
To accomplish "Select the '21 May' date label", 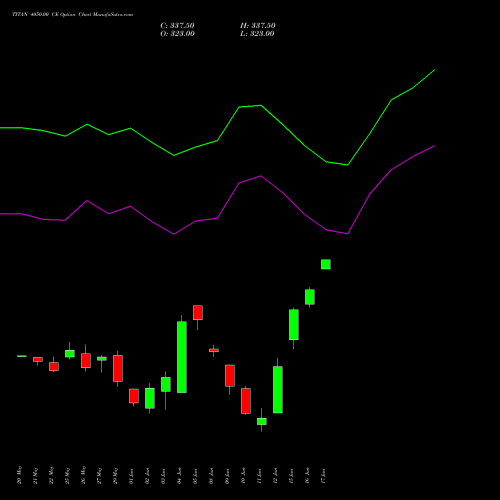I will [35, 476].
